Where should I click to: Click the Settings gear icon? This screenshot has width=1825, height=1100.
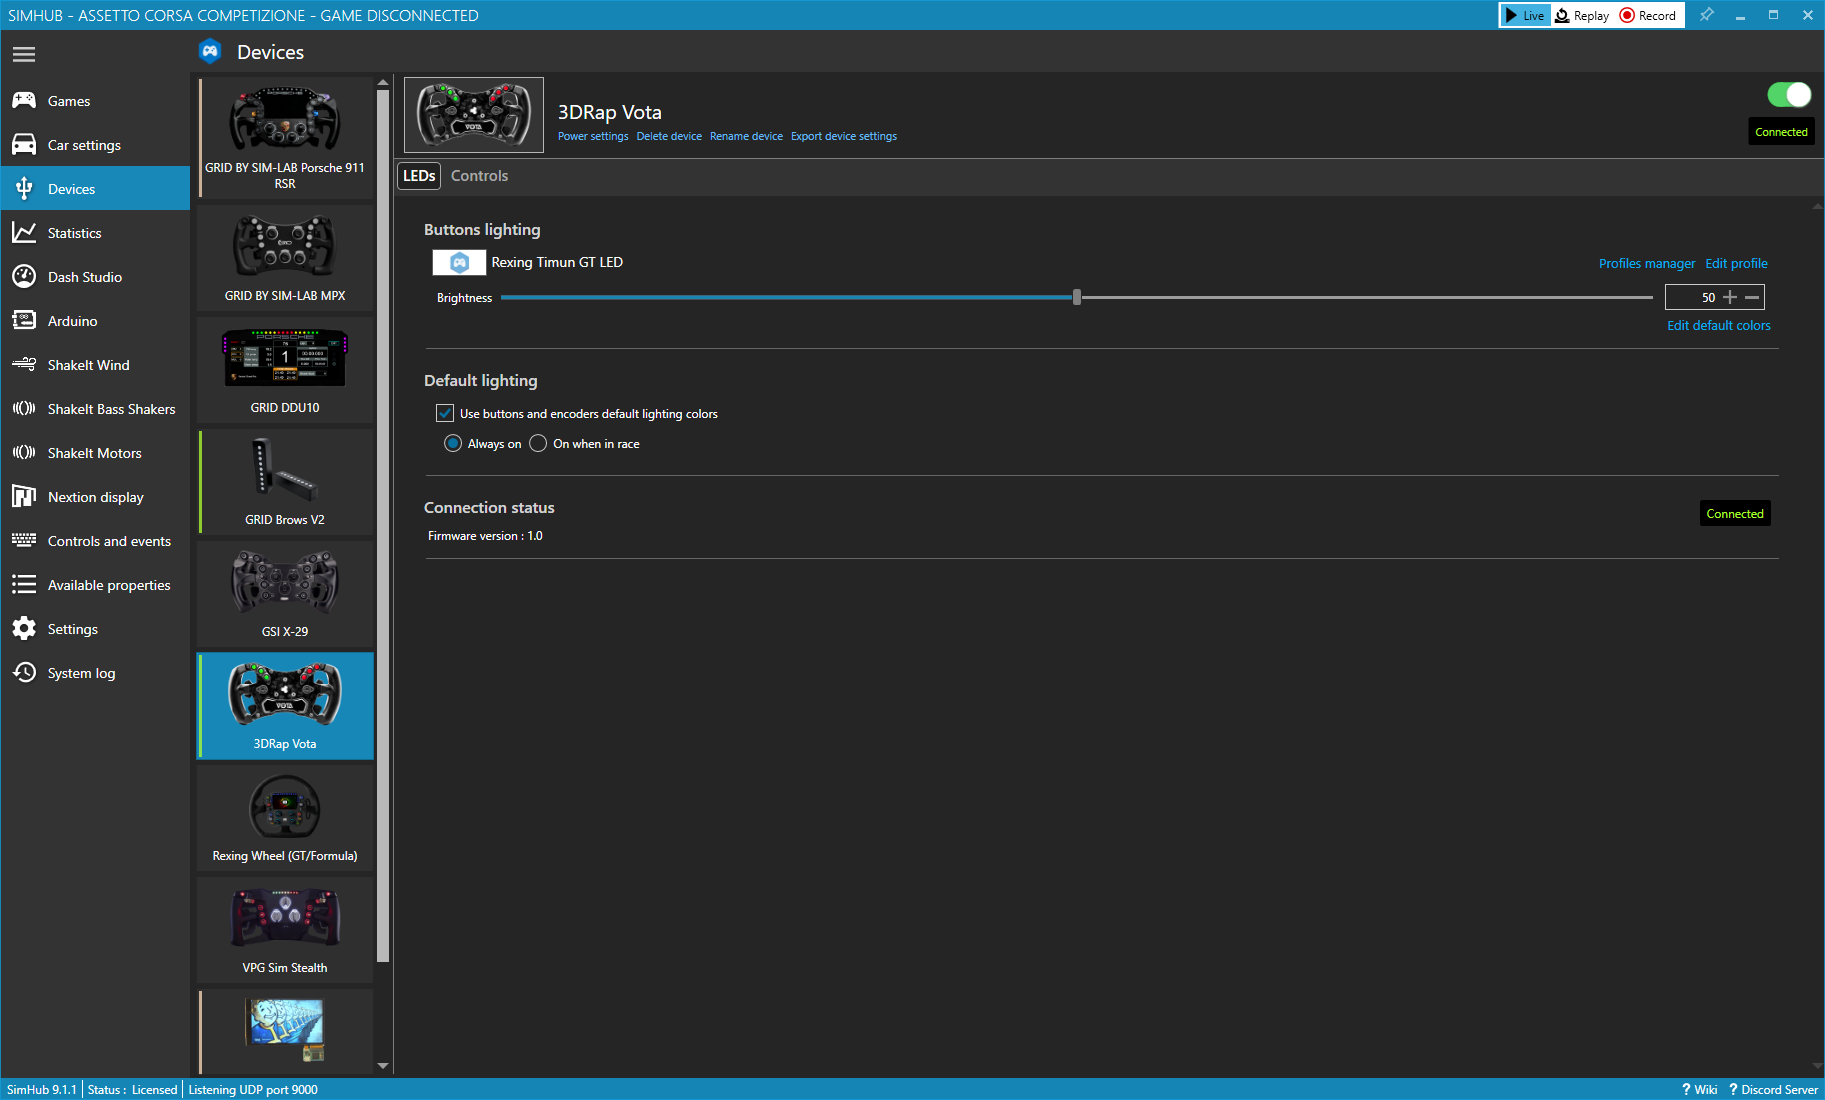coord(24,629)
